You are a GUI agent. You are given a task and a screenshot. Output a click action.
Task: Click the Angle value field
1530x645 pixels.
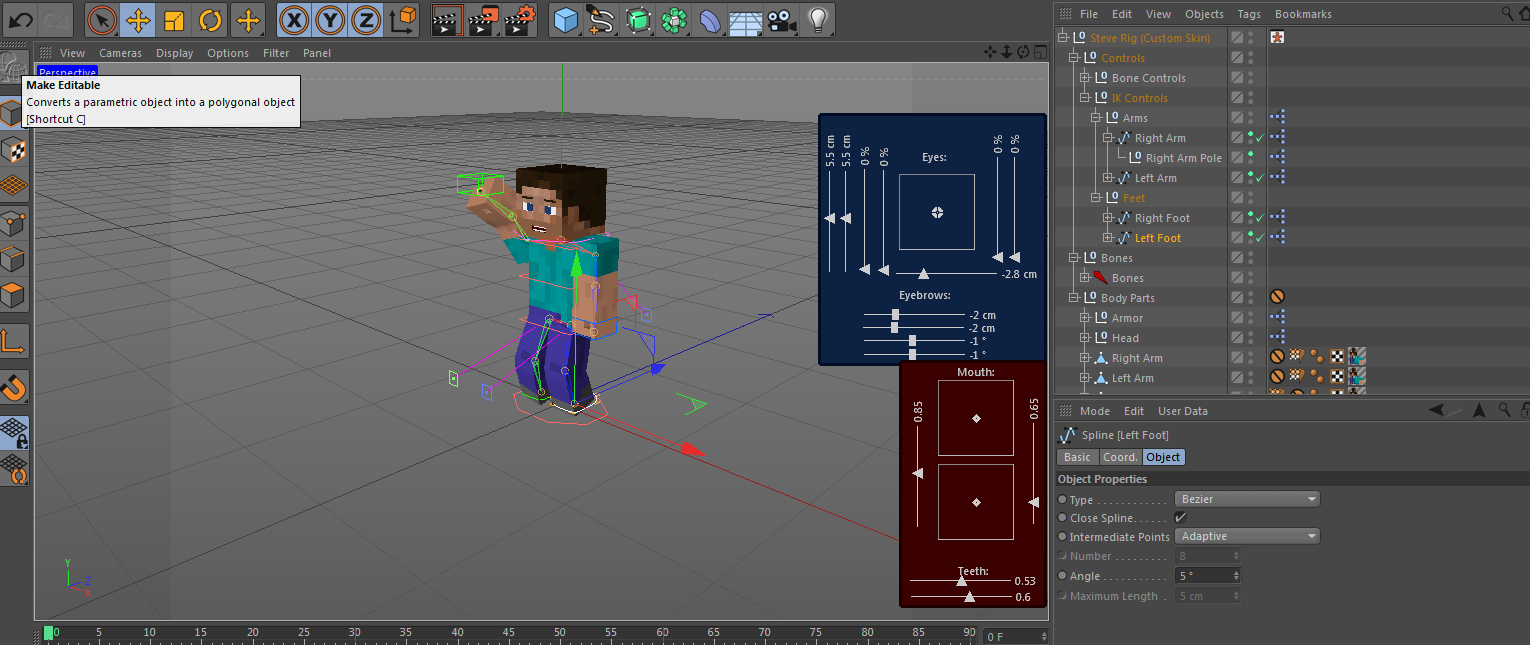[1203, 576]
